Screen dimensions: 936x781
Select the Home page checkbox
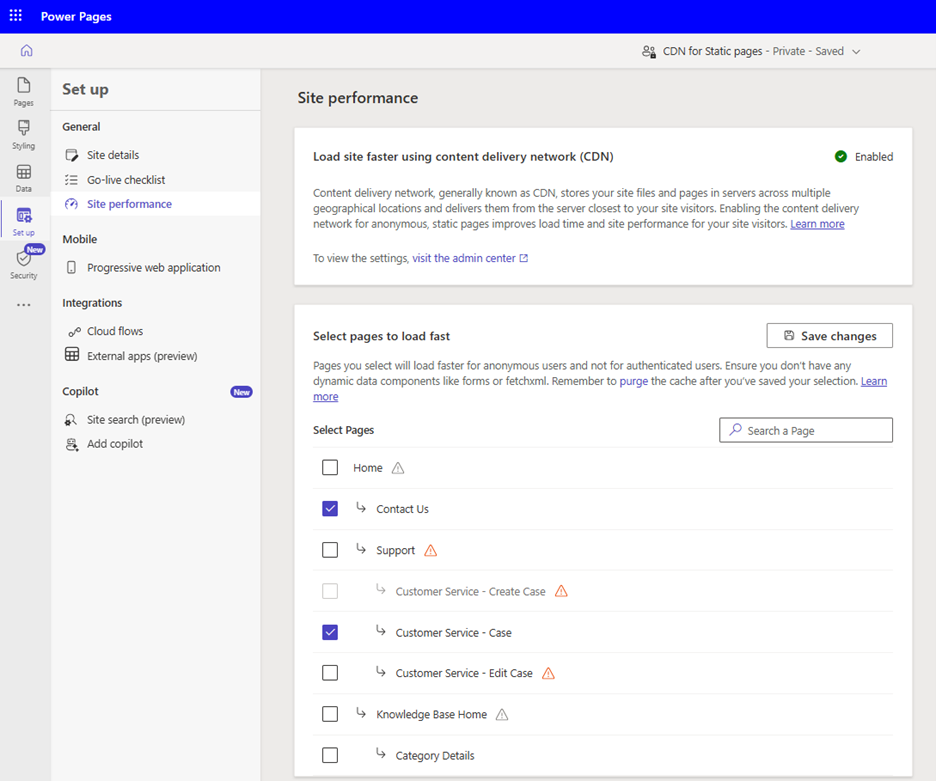click(330, 467)
